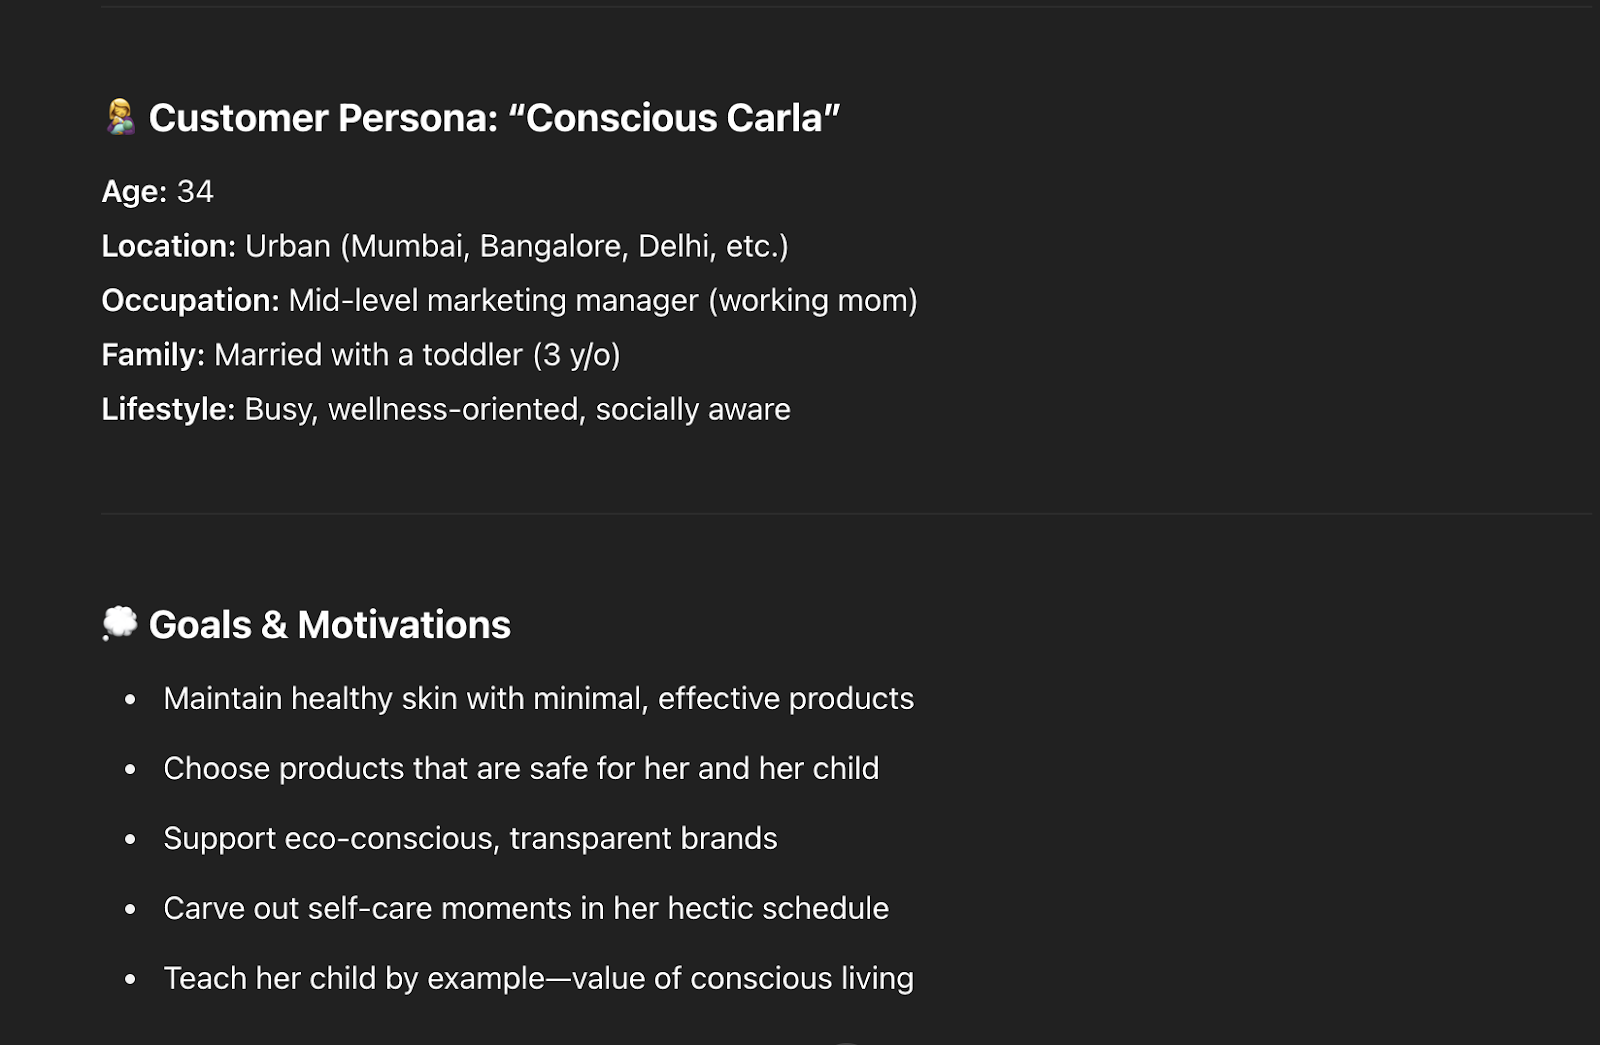The height and width of the screenshot is (1045, 1600).
Task: Click the Customer Persona: "Conscious Carla" heading
Action: click(x=494, y=118)
